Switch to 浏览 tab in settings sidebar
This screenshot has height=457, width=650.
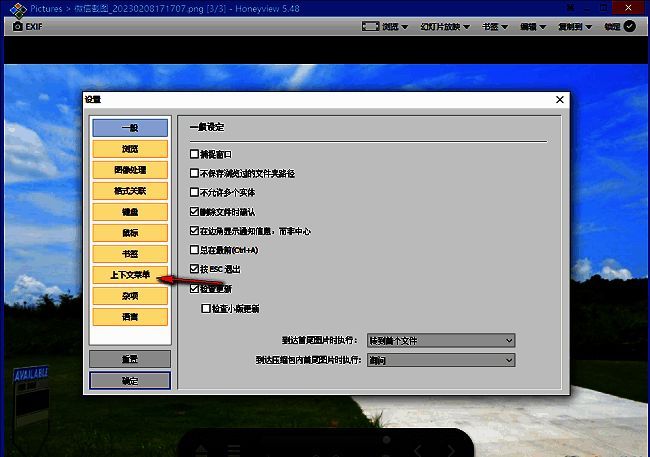tap(130, 149)
